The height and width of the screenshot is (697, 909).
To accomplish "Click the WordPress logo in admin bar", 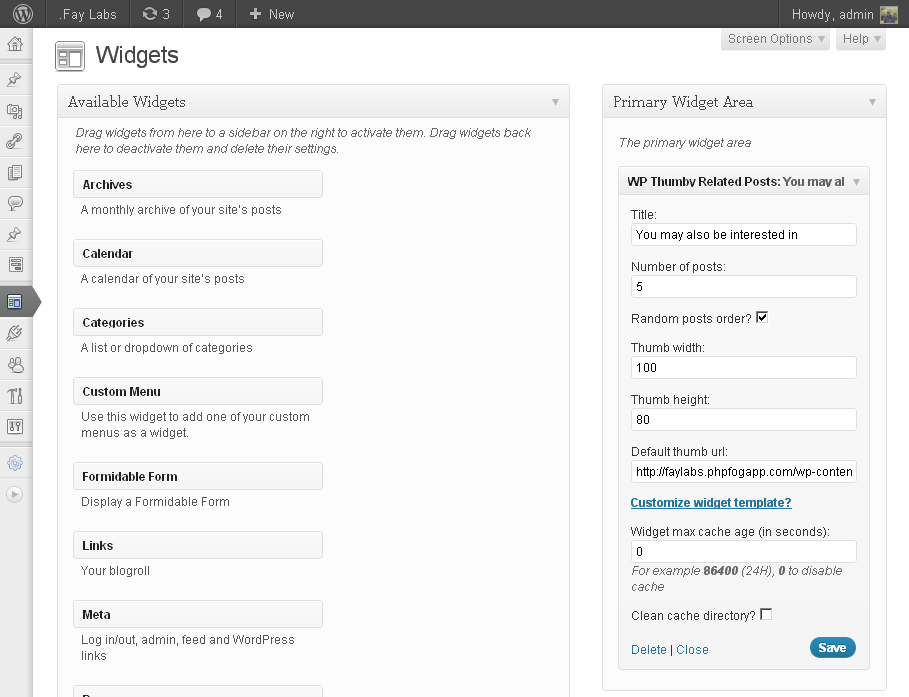I will (x=22, y=14).
